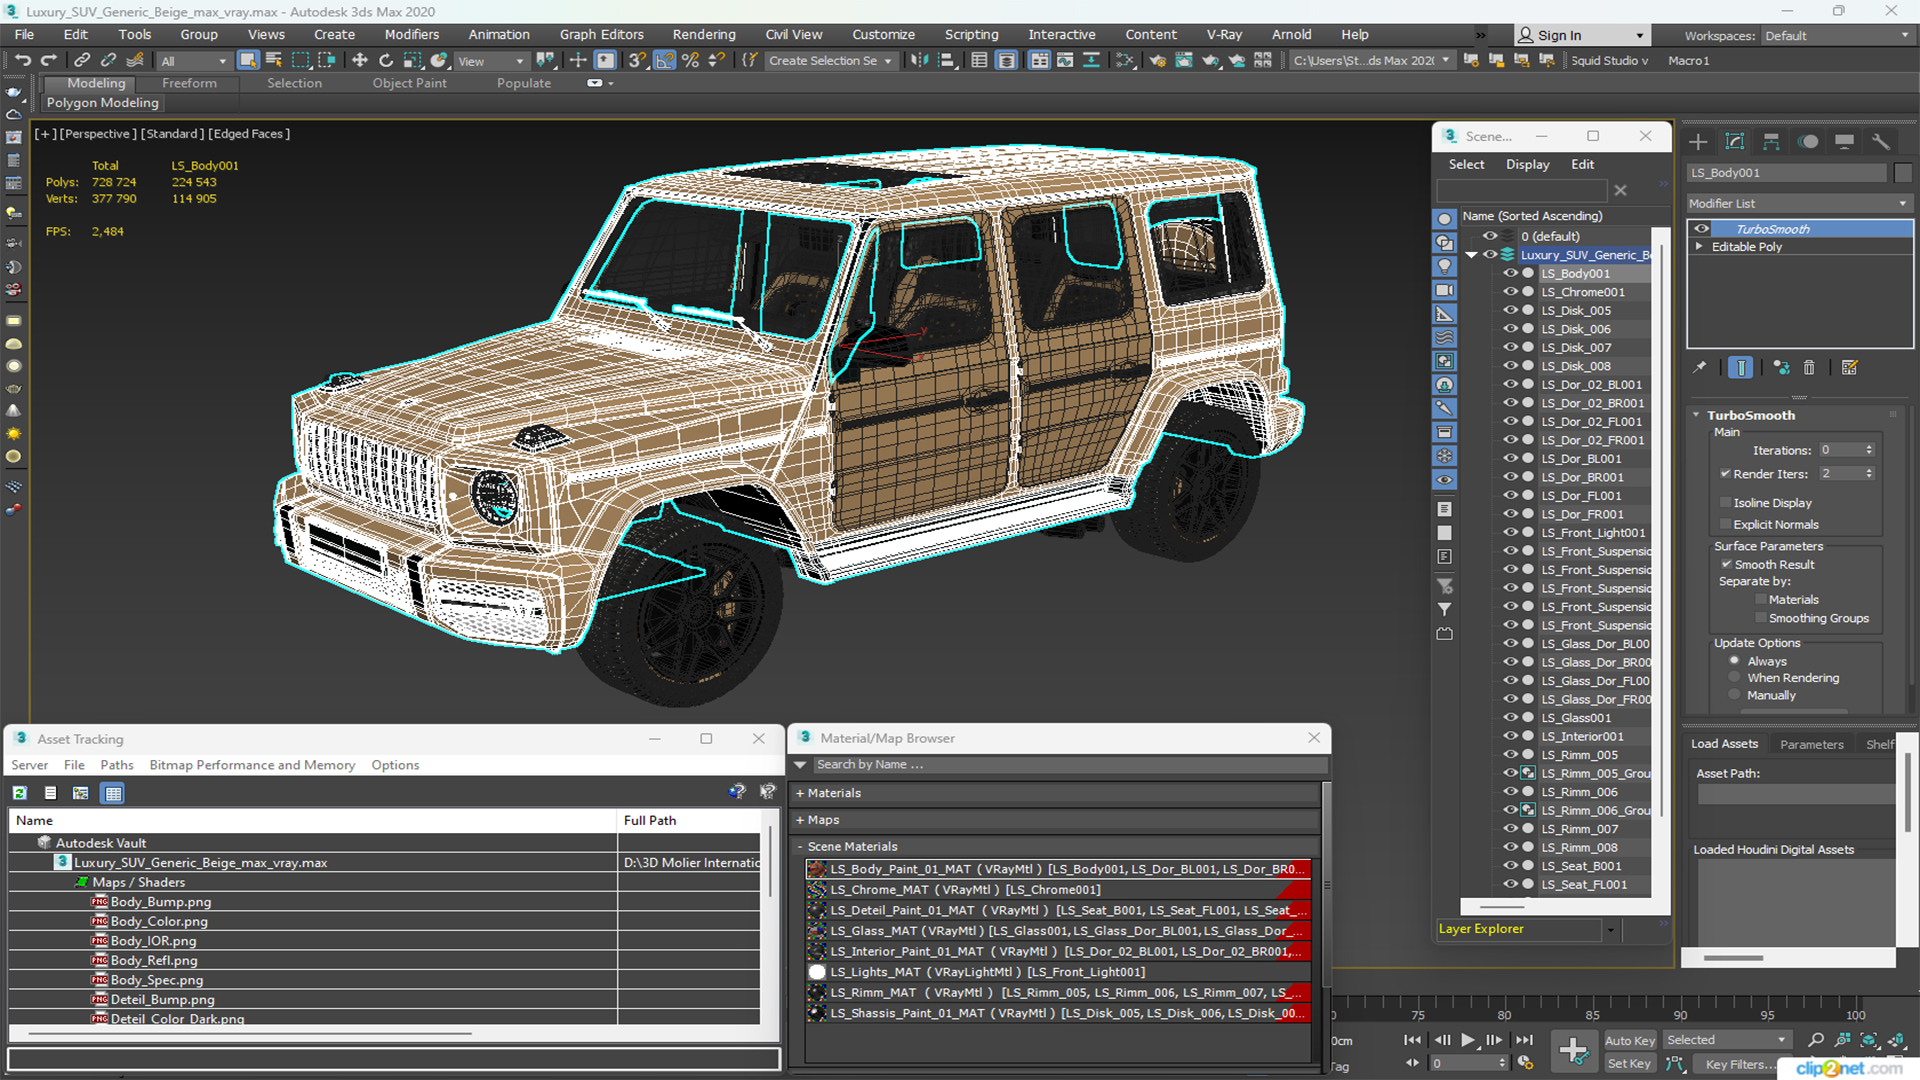Remove modifier with the trash icon

[x=1809, y=368]
